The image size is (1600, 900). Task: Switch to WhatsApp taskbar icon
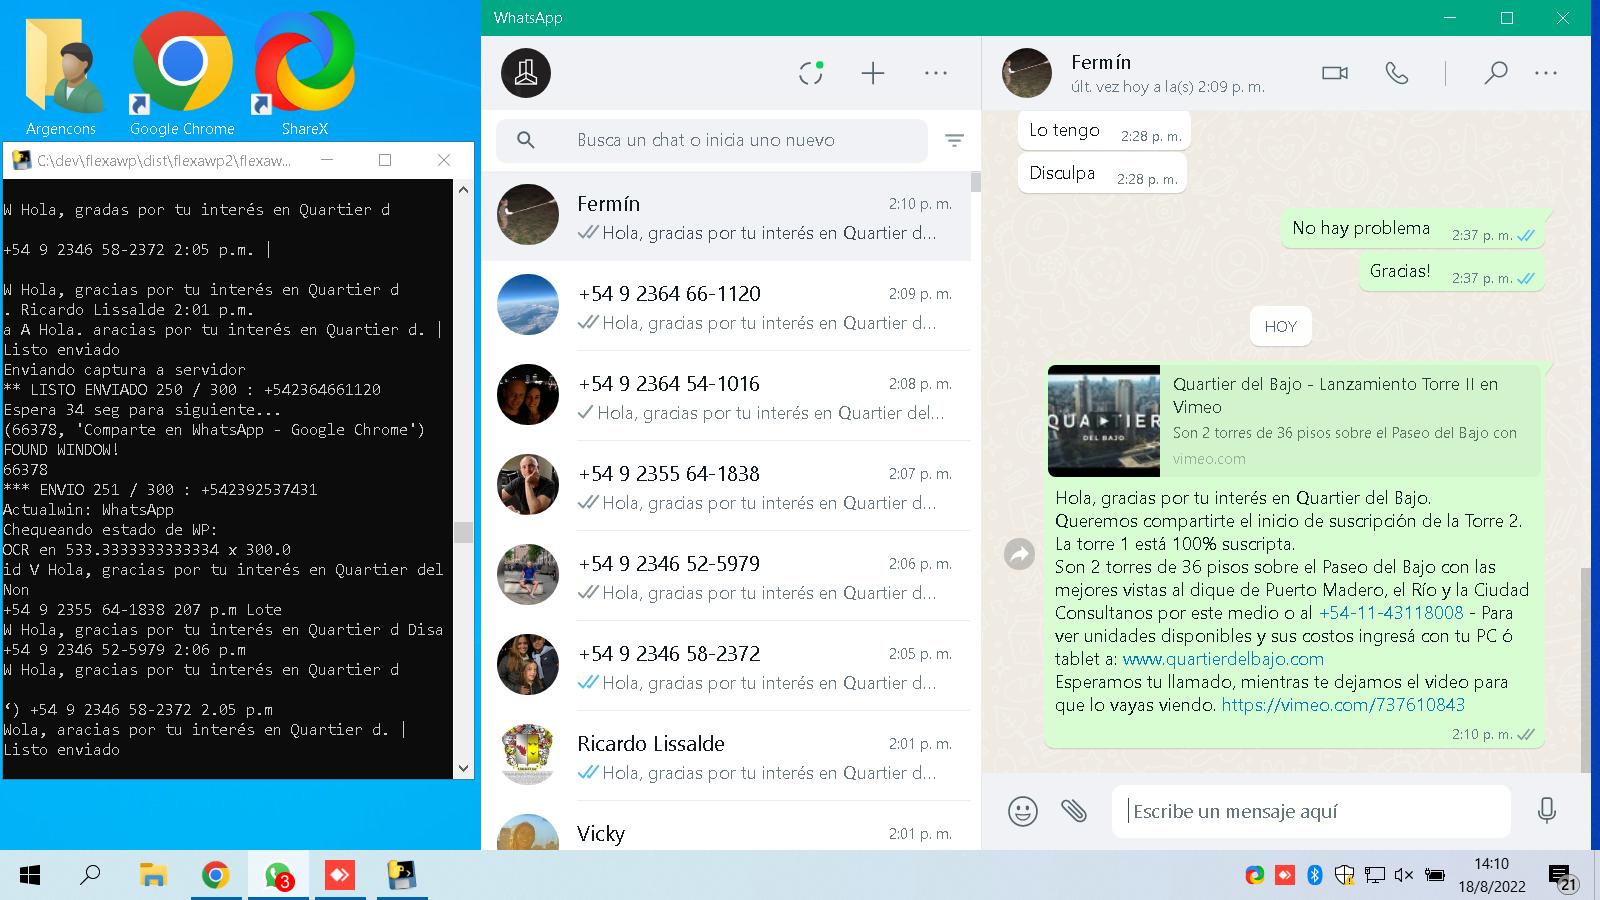[278, 876]
